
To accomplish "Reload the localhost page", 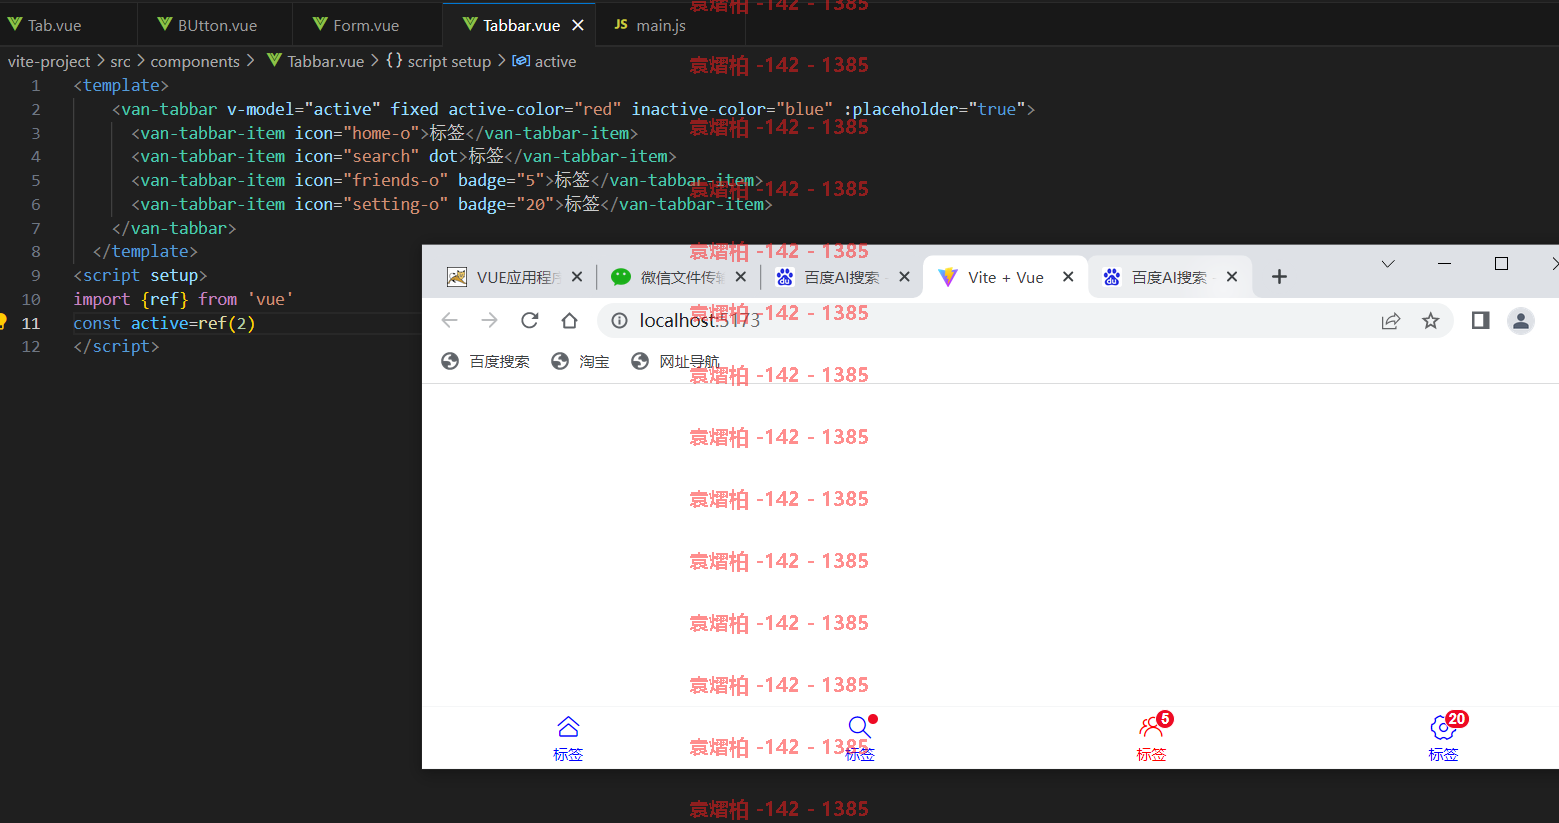I will coord(530,320).
